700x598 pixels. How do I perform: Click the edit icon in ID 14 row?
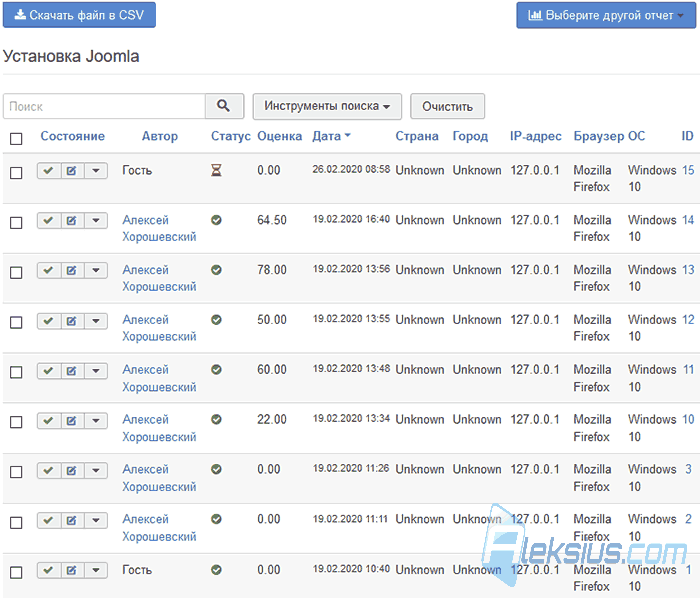click(72, 220)
